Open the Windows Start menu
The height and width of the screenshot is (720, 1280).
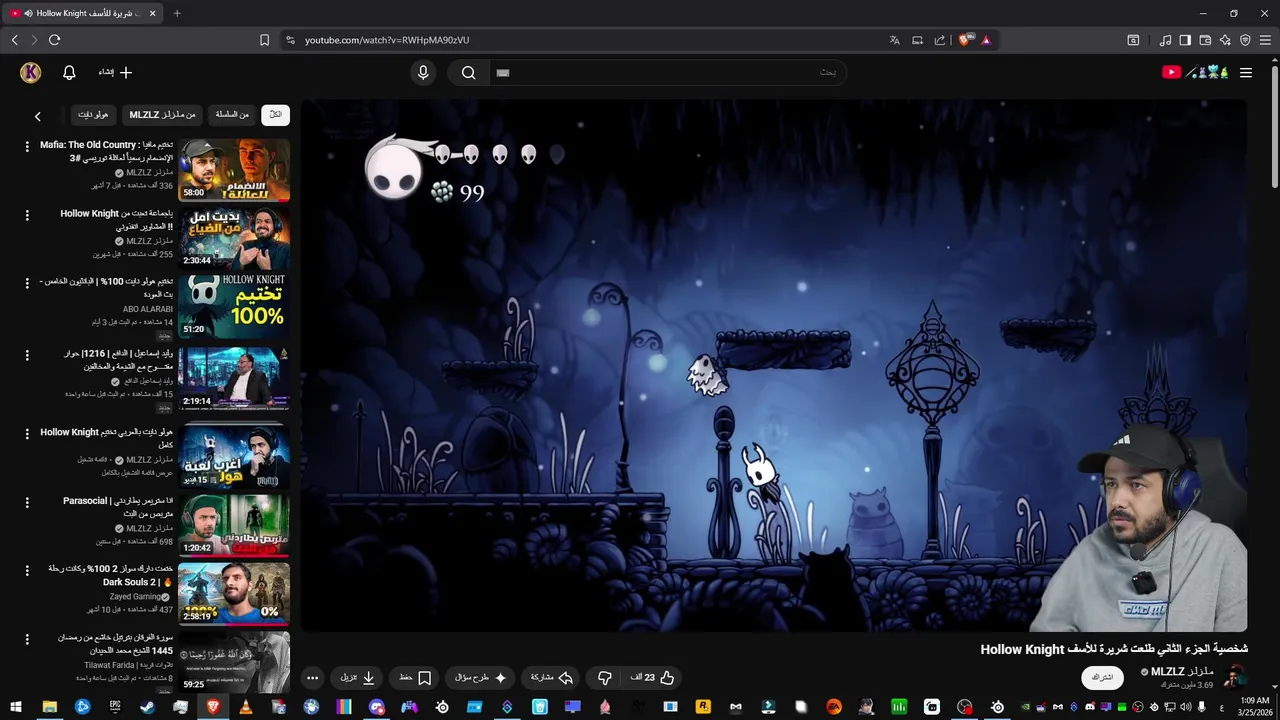click(16, 706)
